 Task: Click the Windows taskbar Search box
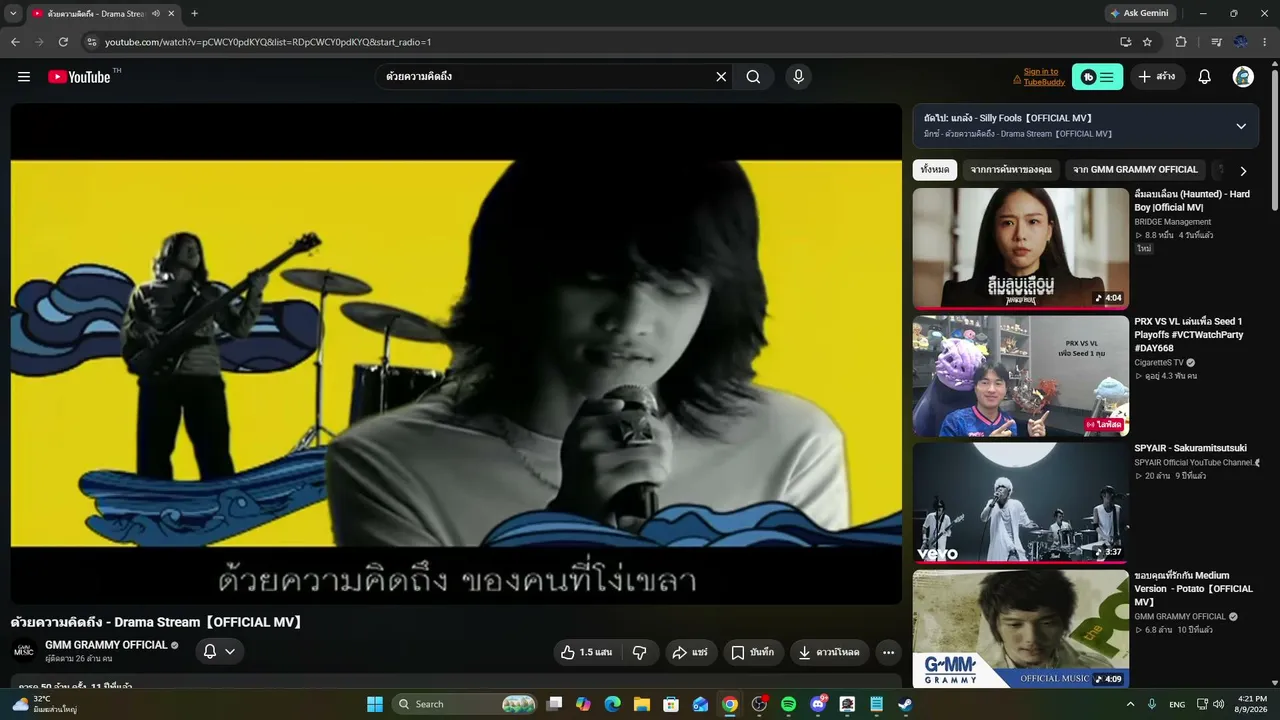465,704
